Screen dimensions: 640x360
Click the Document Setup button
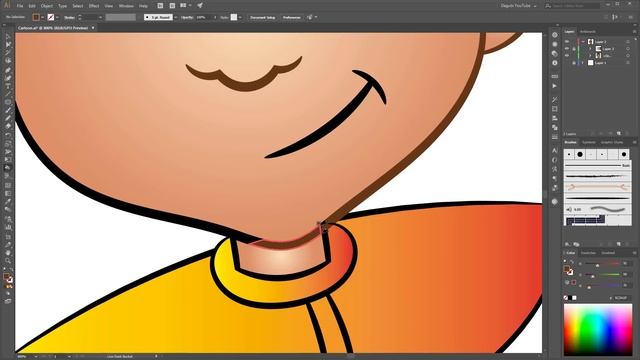point(263,17)
